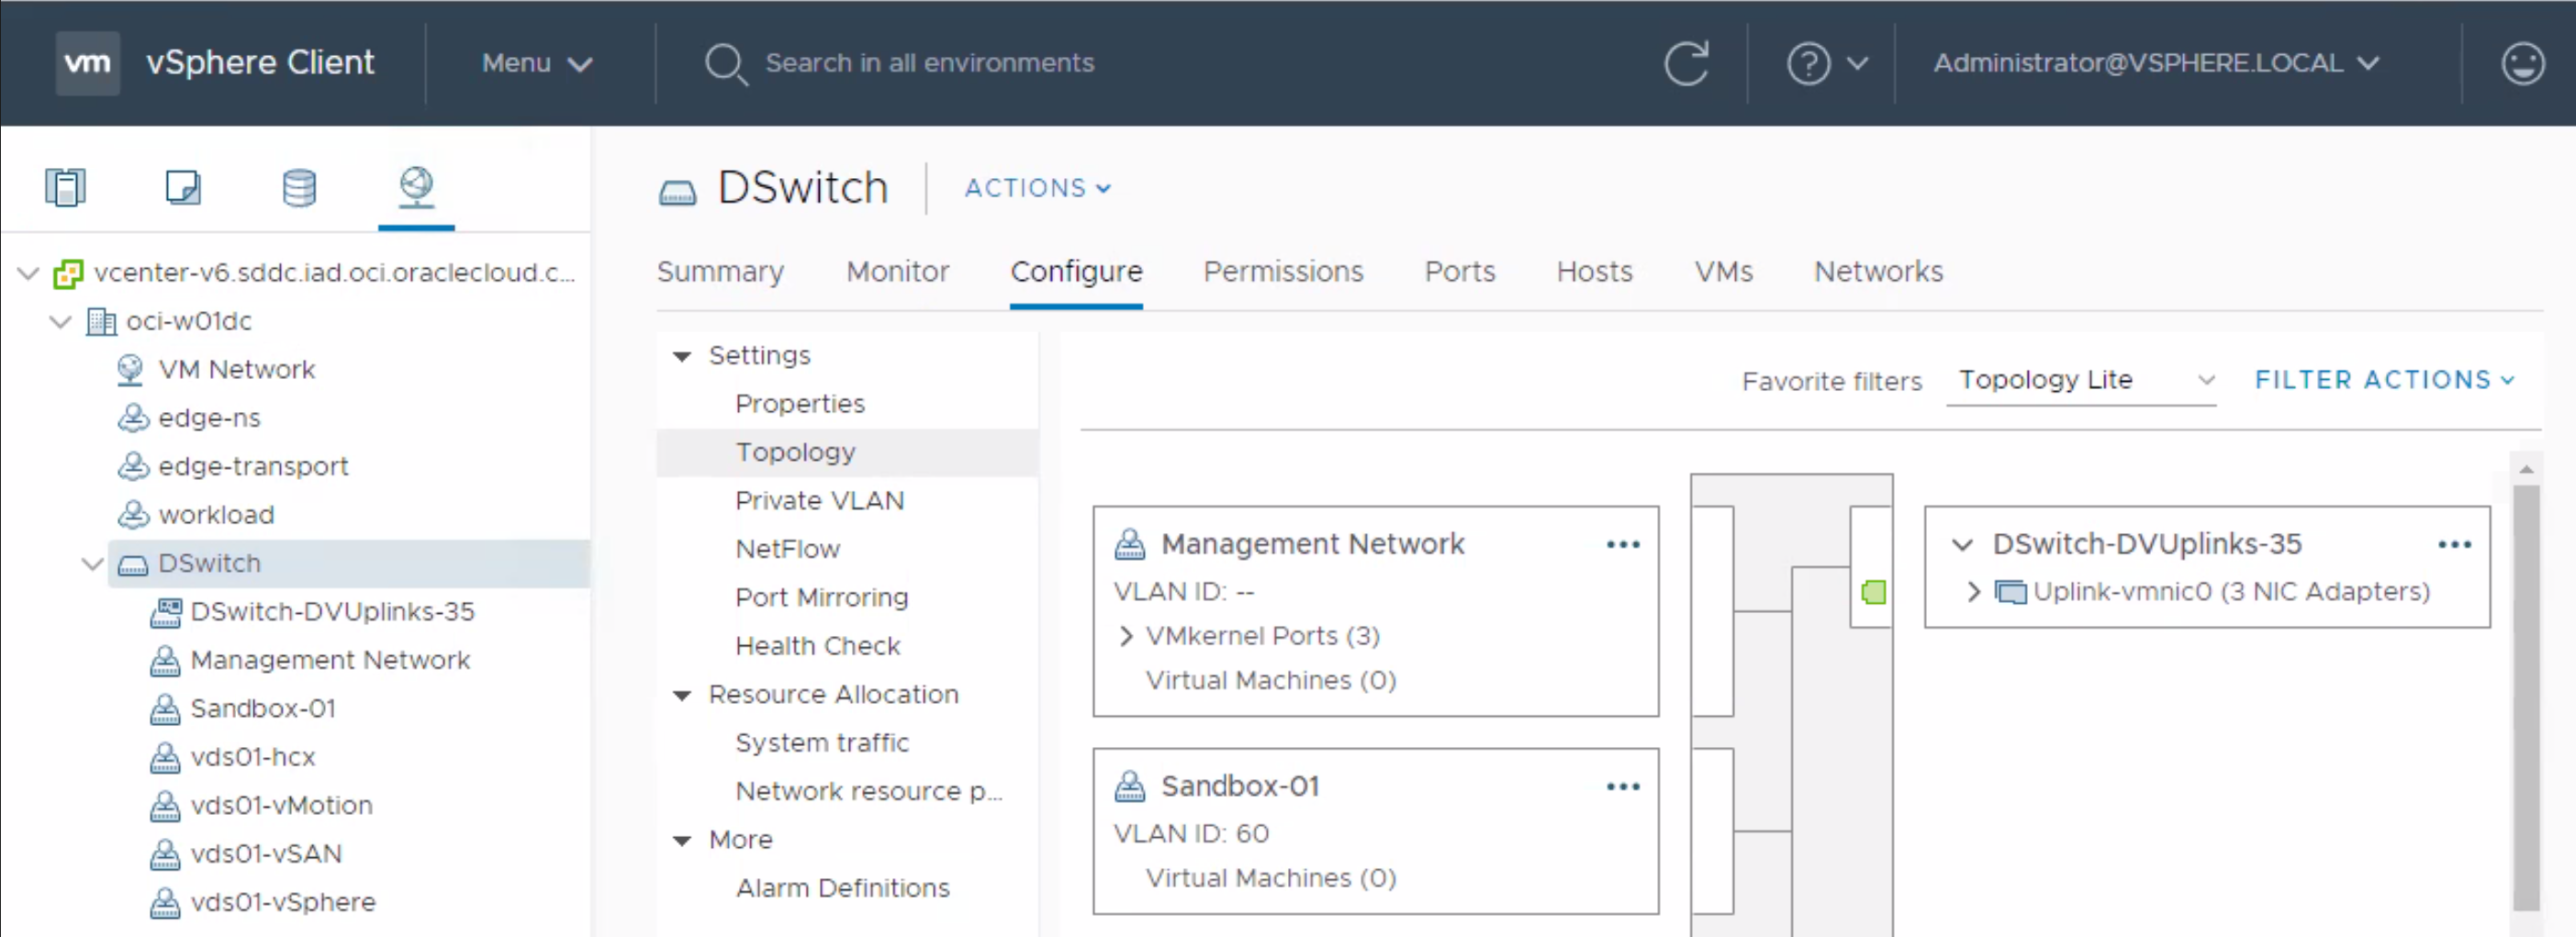
Task: Open the VMs and Templates inventory icon
Action: (183, 187)
